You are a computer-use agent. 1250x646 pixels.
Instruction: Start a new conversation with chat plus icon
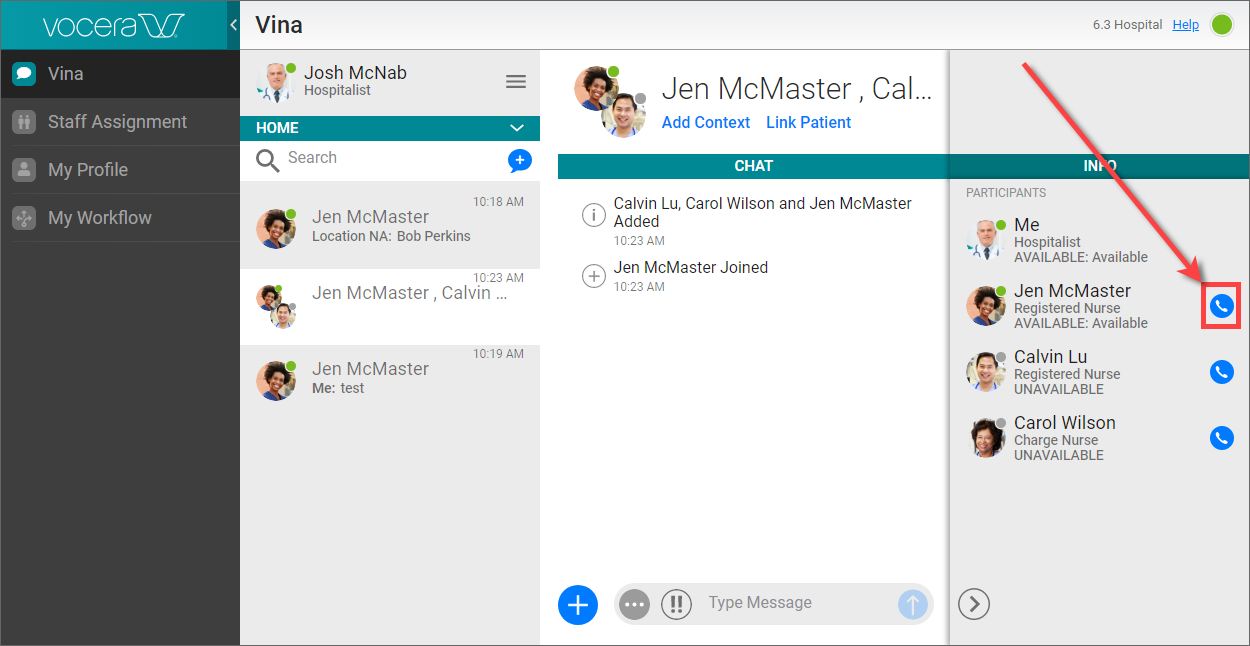pos(519,160)
